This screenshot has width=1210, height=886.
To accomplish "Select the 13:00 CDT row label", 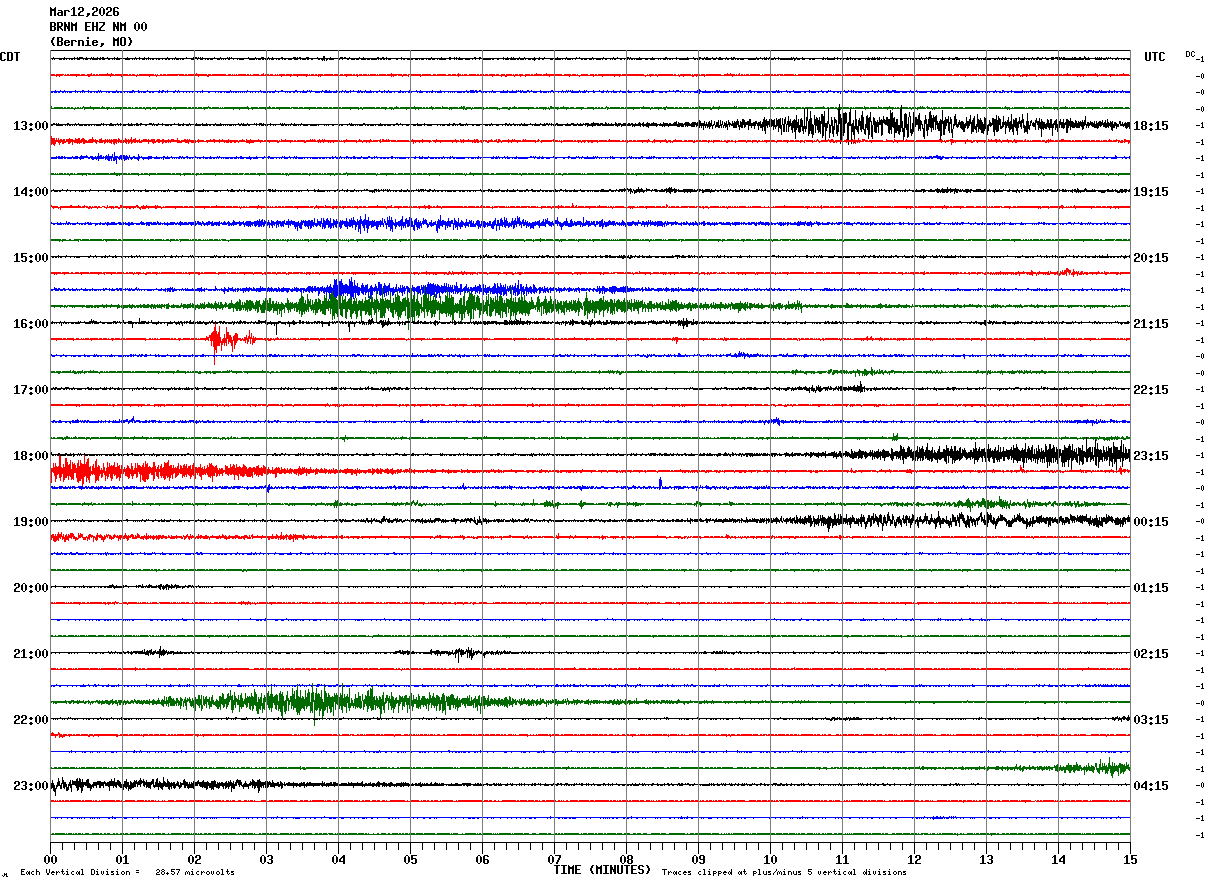I will tap(31, 126).
